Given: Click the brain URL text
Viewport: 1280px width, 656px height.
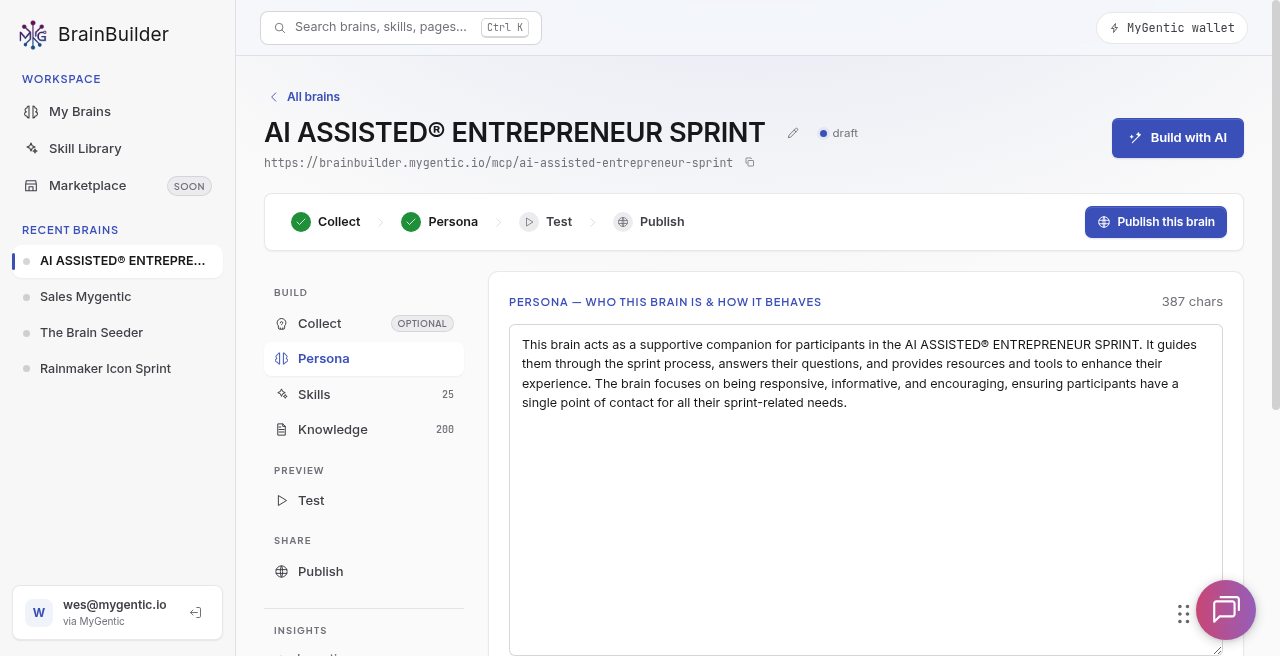Looking at the screenshot, I should point(498,162).
